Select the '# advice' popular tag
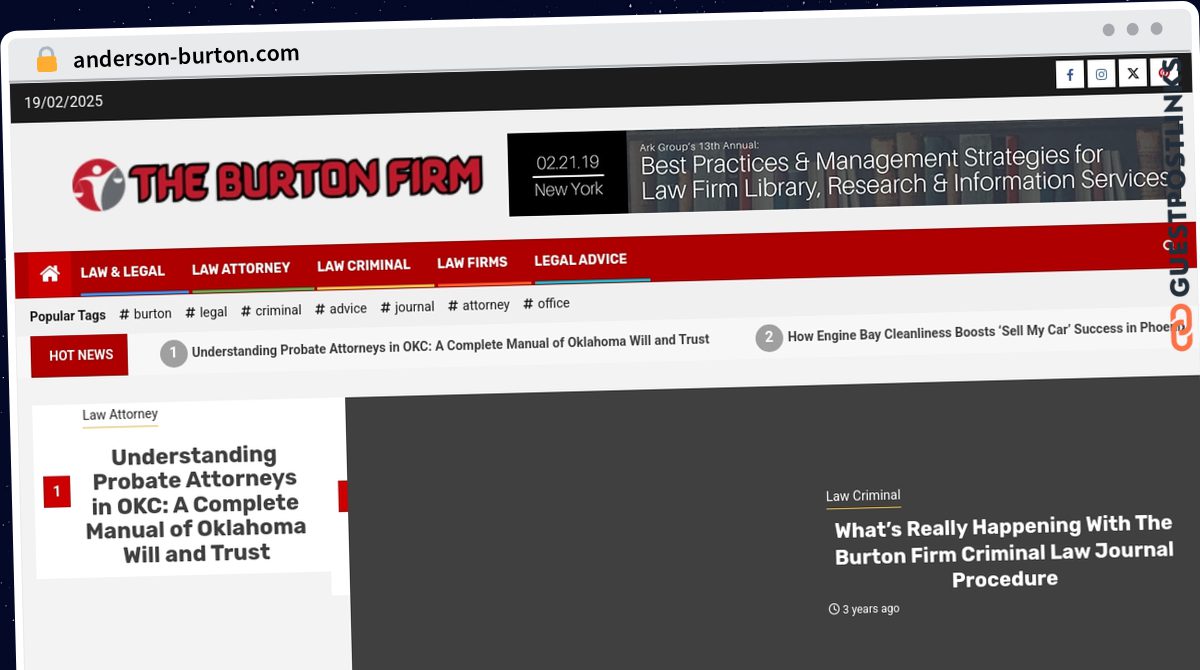This screenshot has width=1200, height=670. (341, 309)
